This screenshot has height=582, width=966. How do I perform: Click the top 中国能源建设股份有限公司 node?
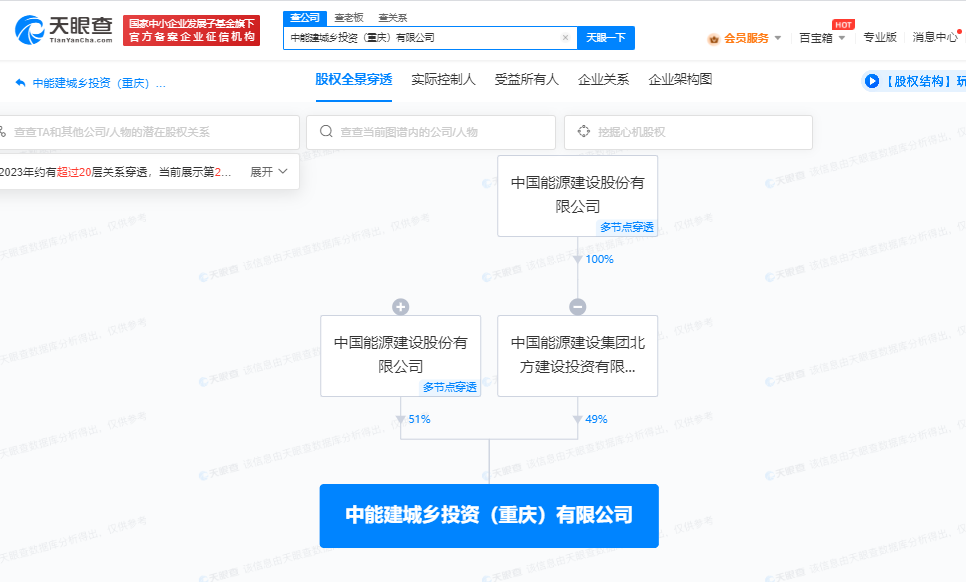(577, 195)
